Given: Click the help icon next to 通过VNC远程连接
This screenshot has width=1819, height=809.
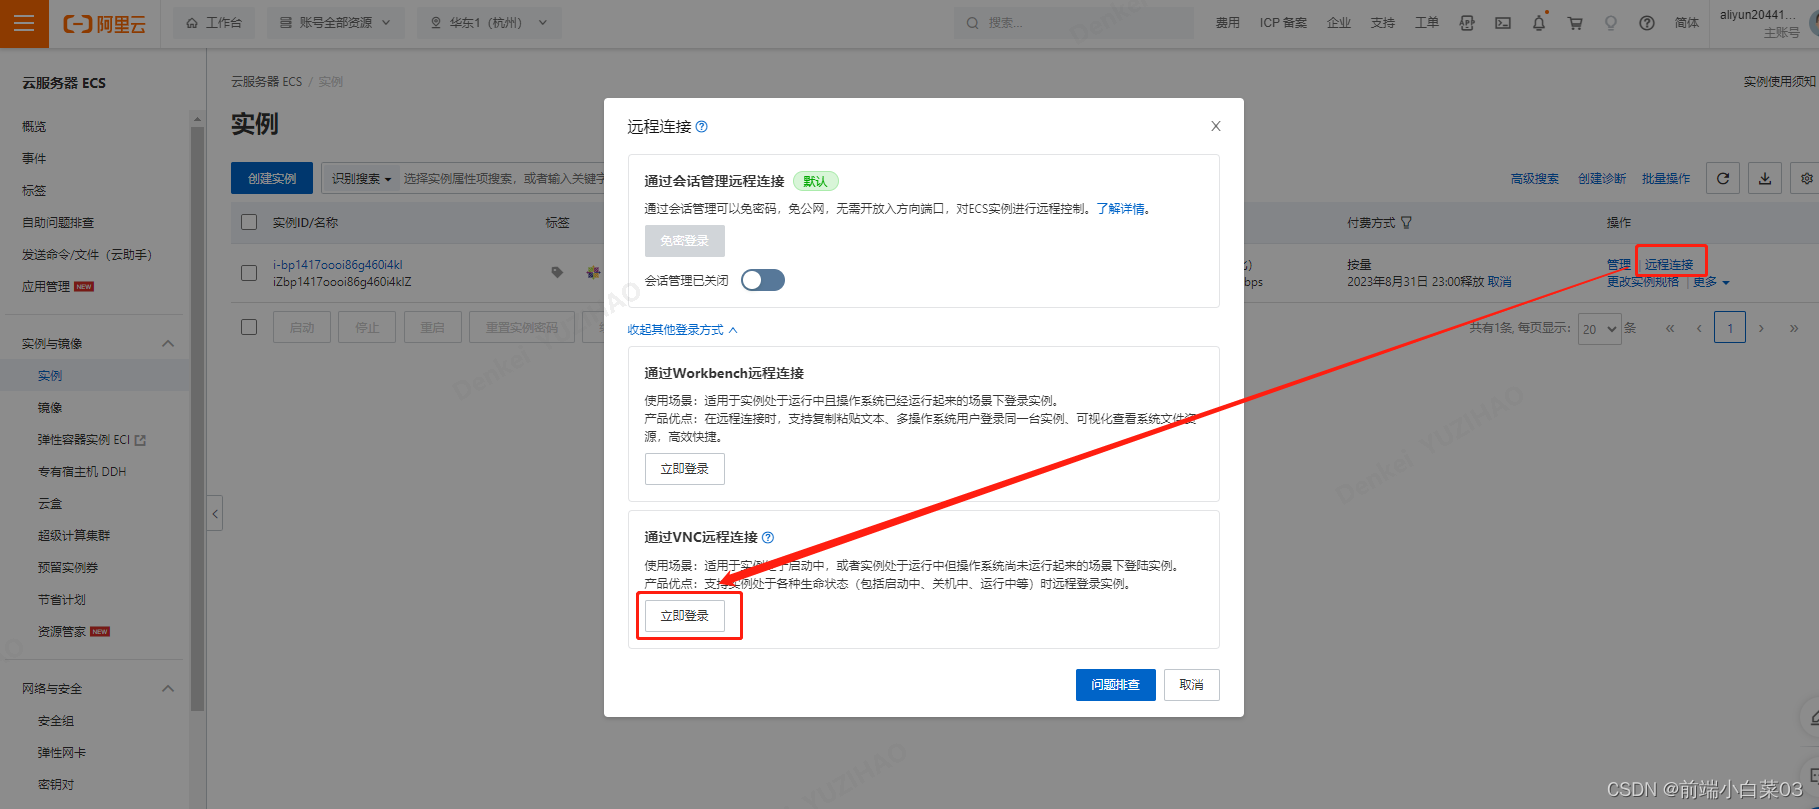Looking at the screenshot, I should click(768, 537).
